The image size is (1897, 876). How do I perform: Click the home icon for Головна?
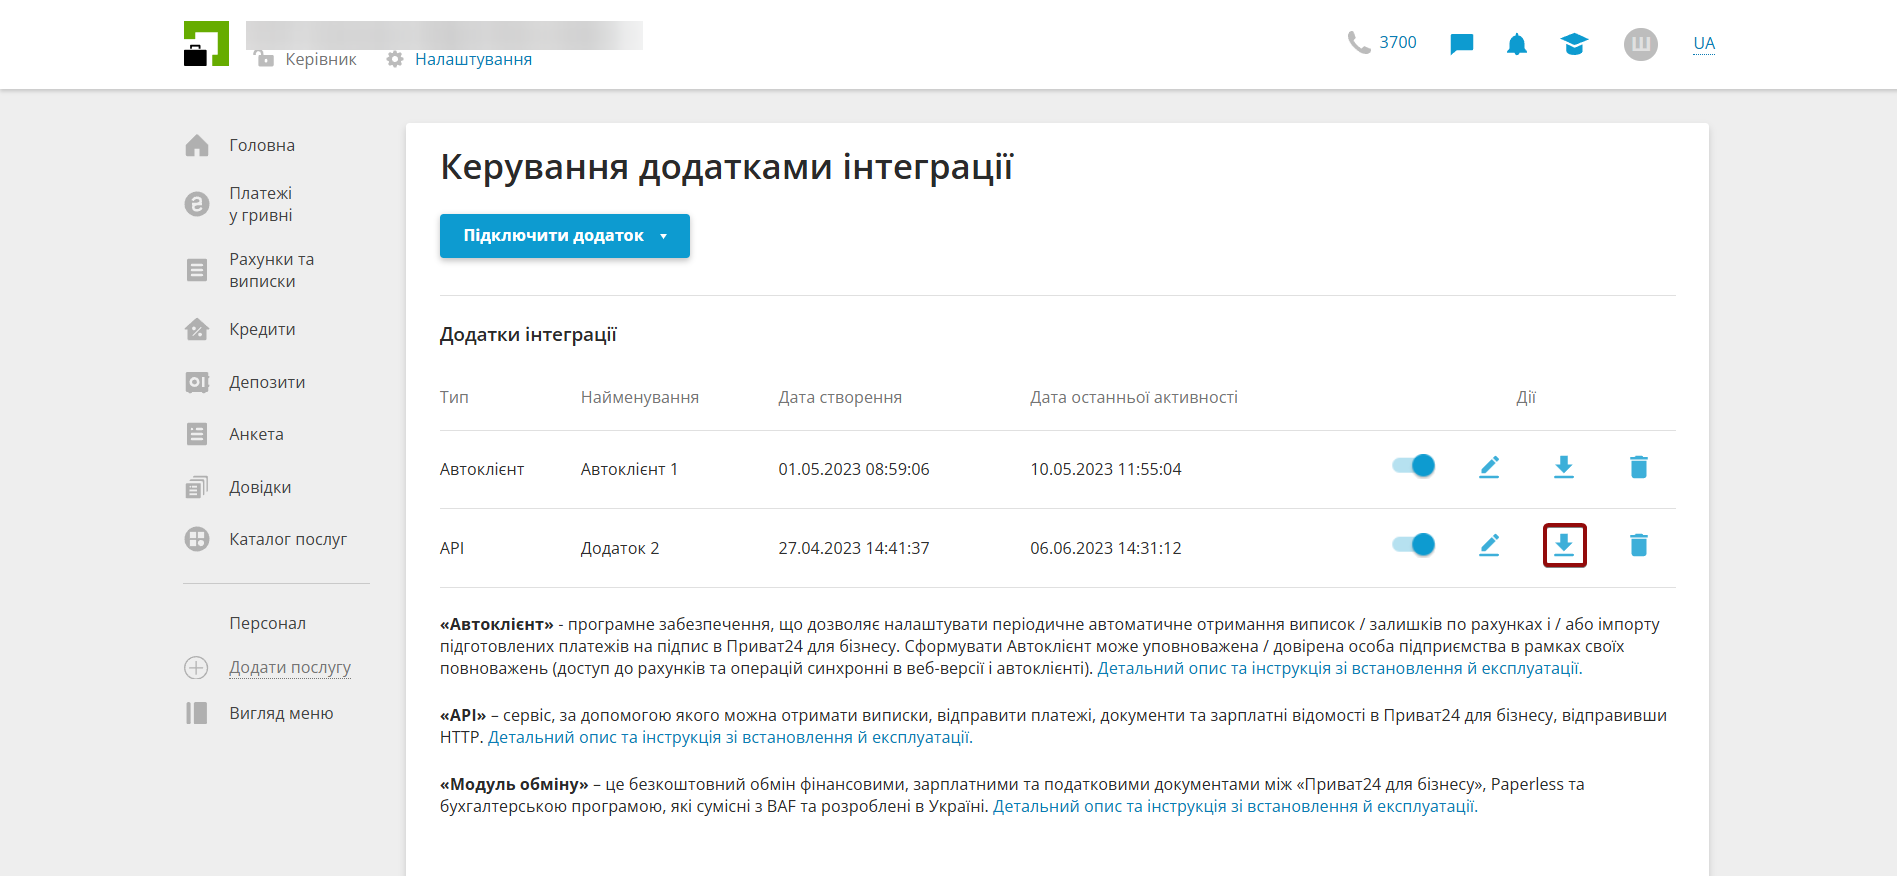click(197, 146)
